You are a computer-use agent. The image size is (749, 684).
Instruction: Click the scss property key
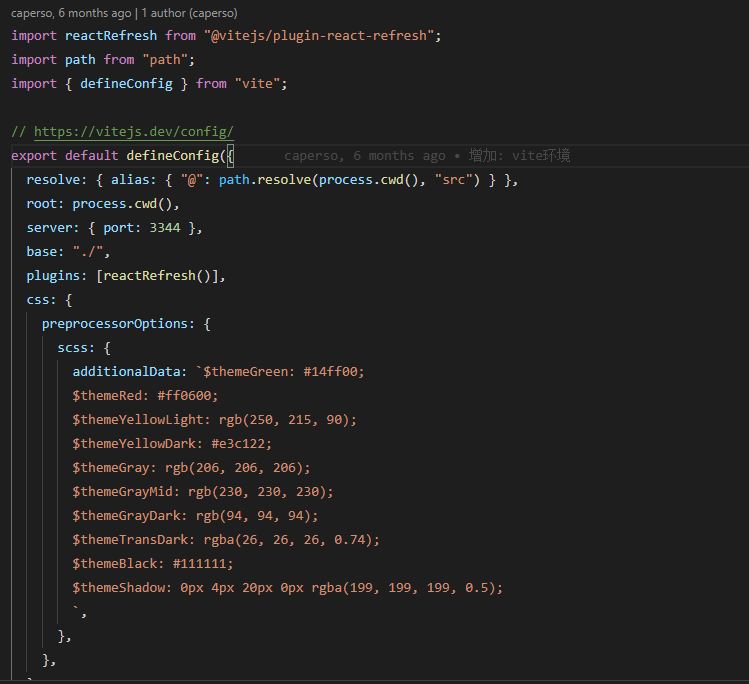(73, 347)
